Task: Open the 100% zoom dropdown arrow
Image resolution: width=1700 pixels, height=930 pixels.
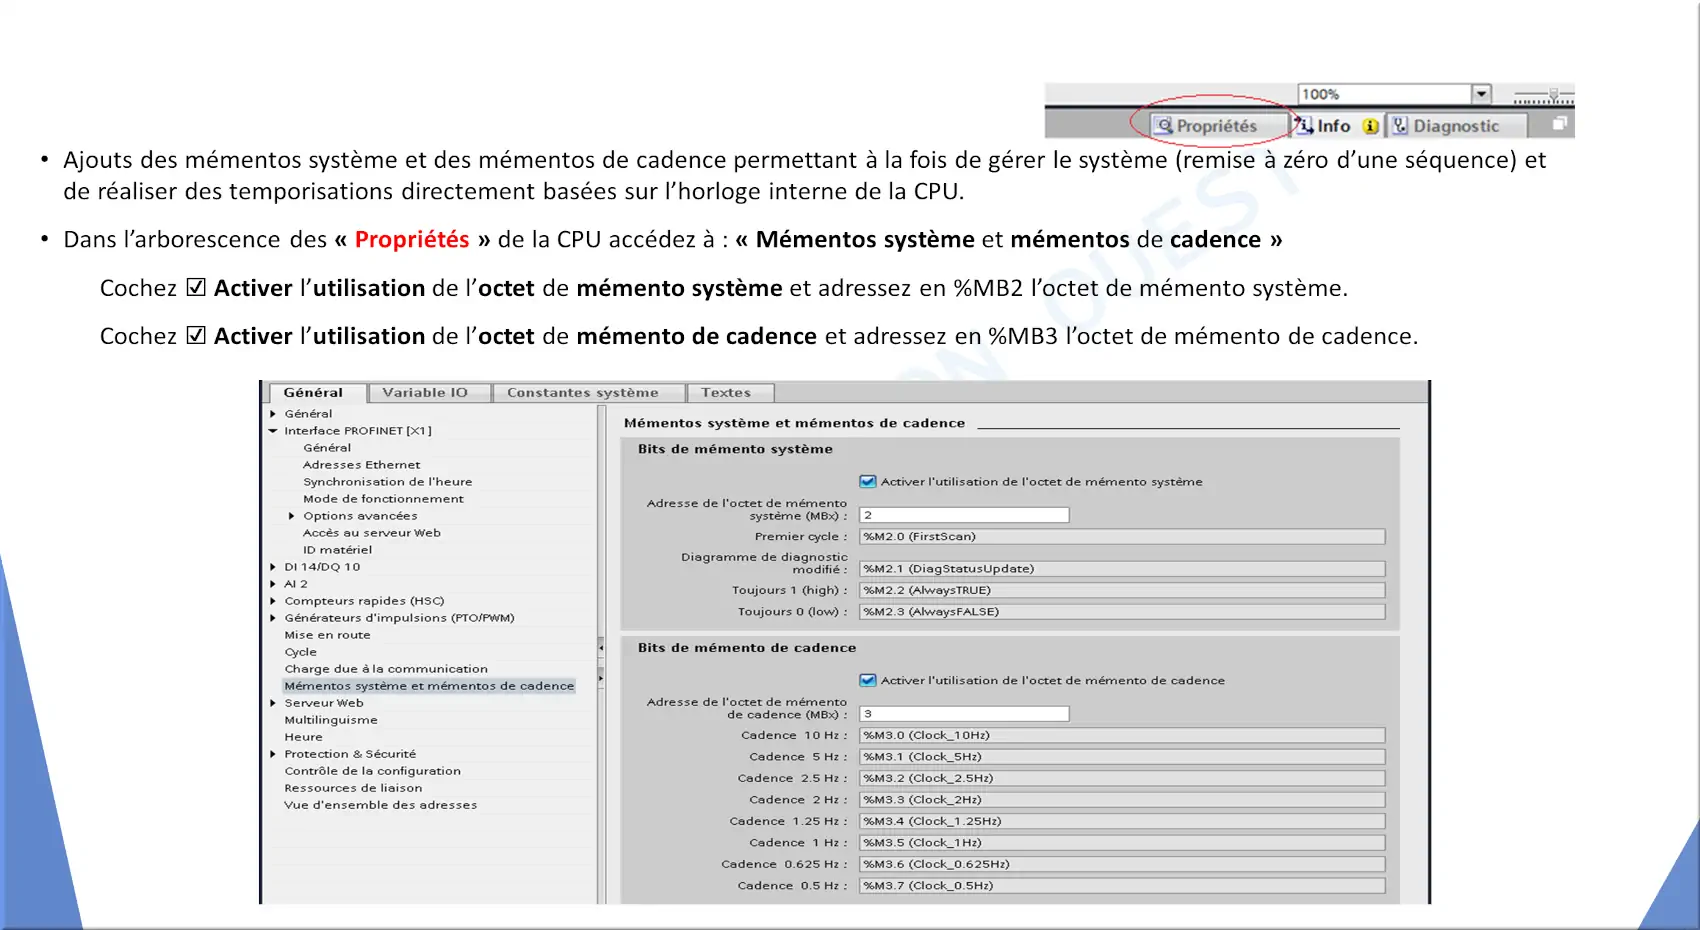Action: [1481, 94]
